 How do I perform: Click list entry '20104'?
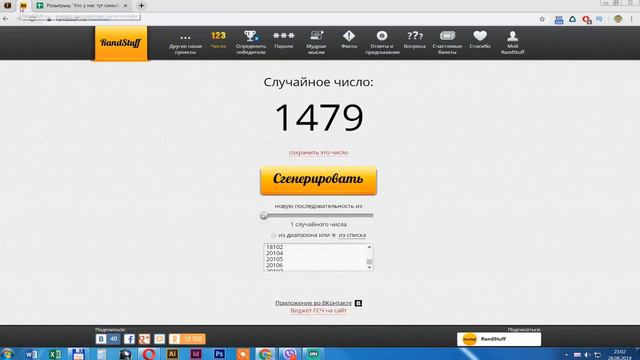click(275, 253)
